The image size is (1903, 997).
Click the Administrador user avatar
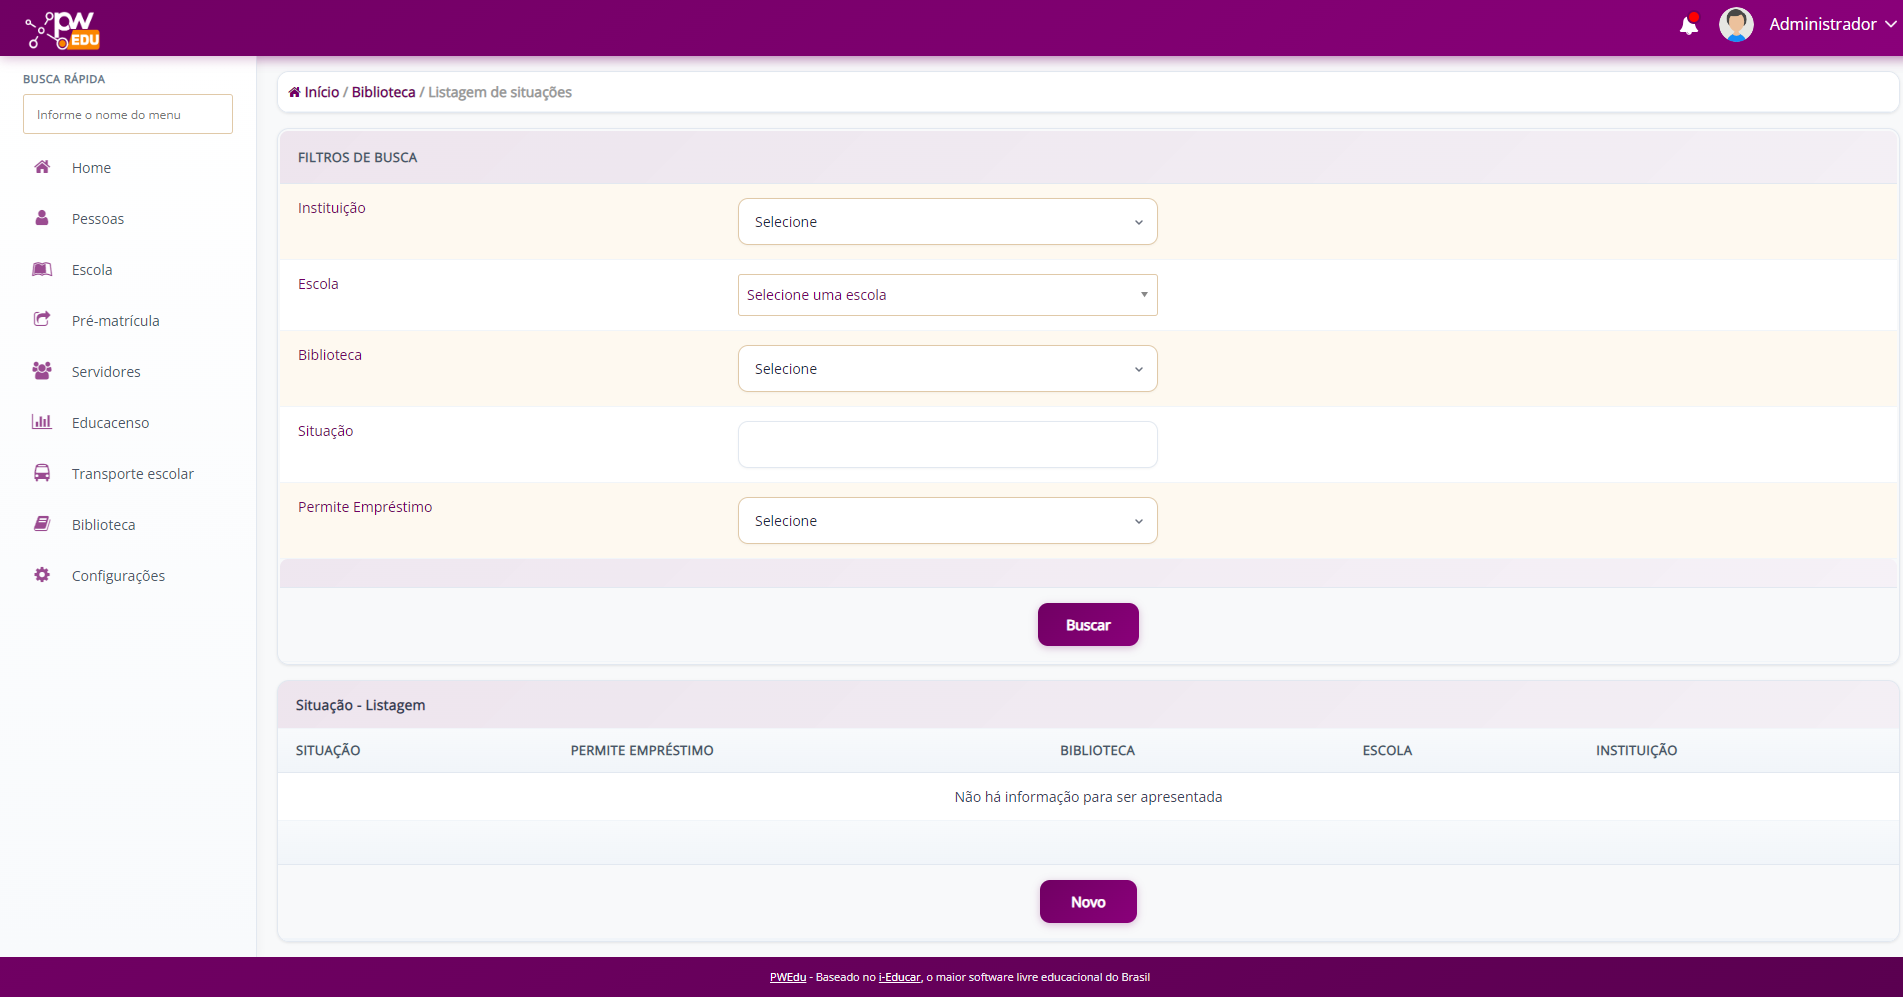1735,25
